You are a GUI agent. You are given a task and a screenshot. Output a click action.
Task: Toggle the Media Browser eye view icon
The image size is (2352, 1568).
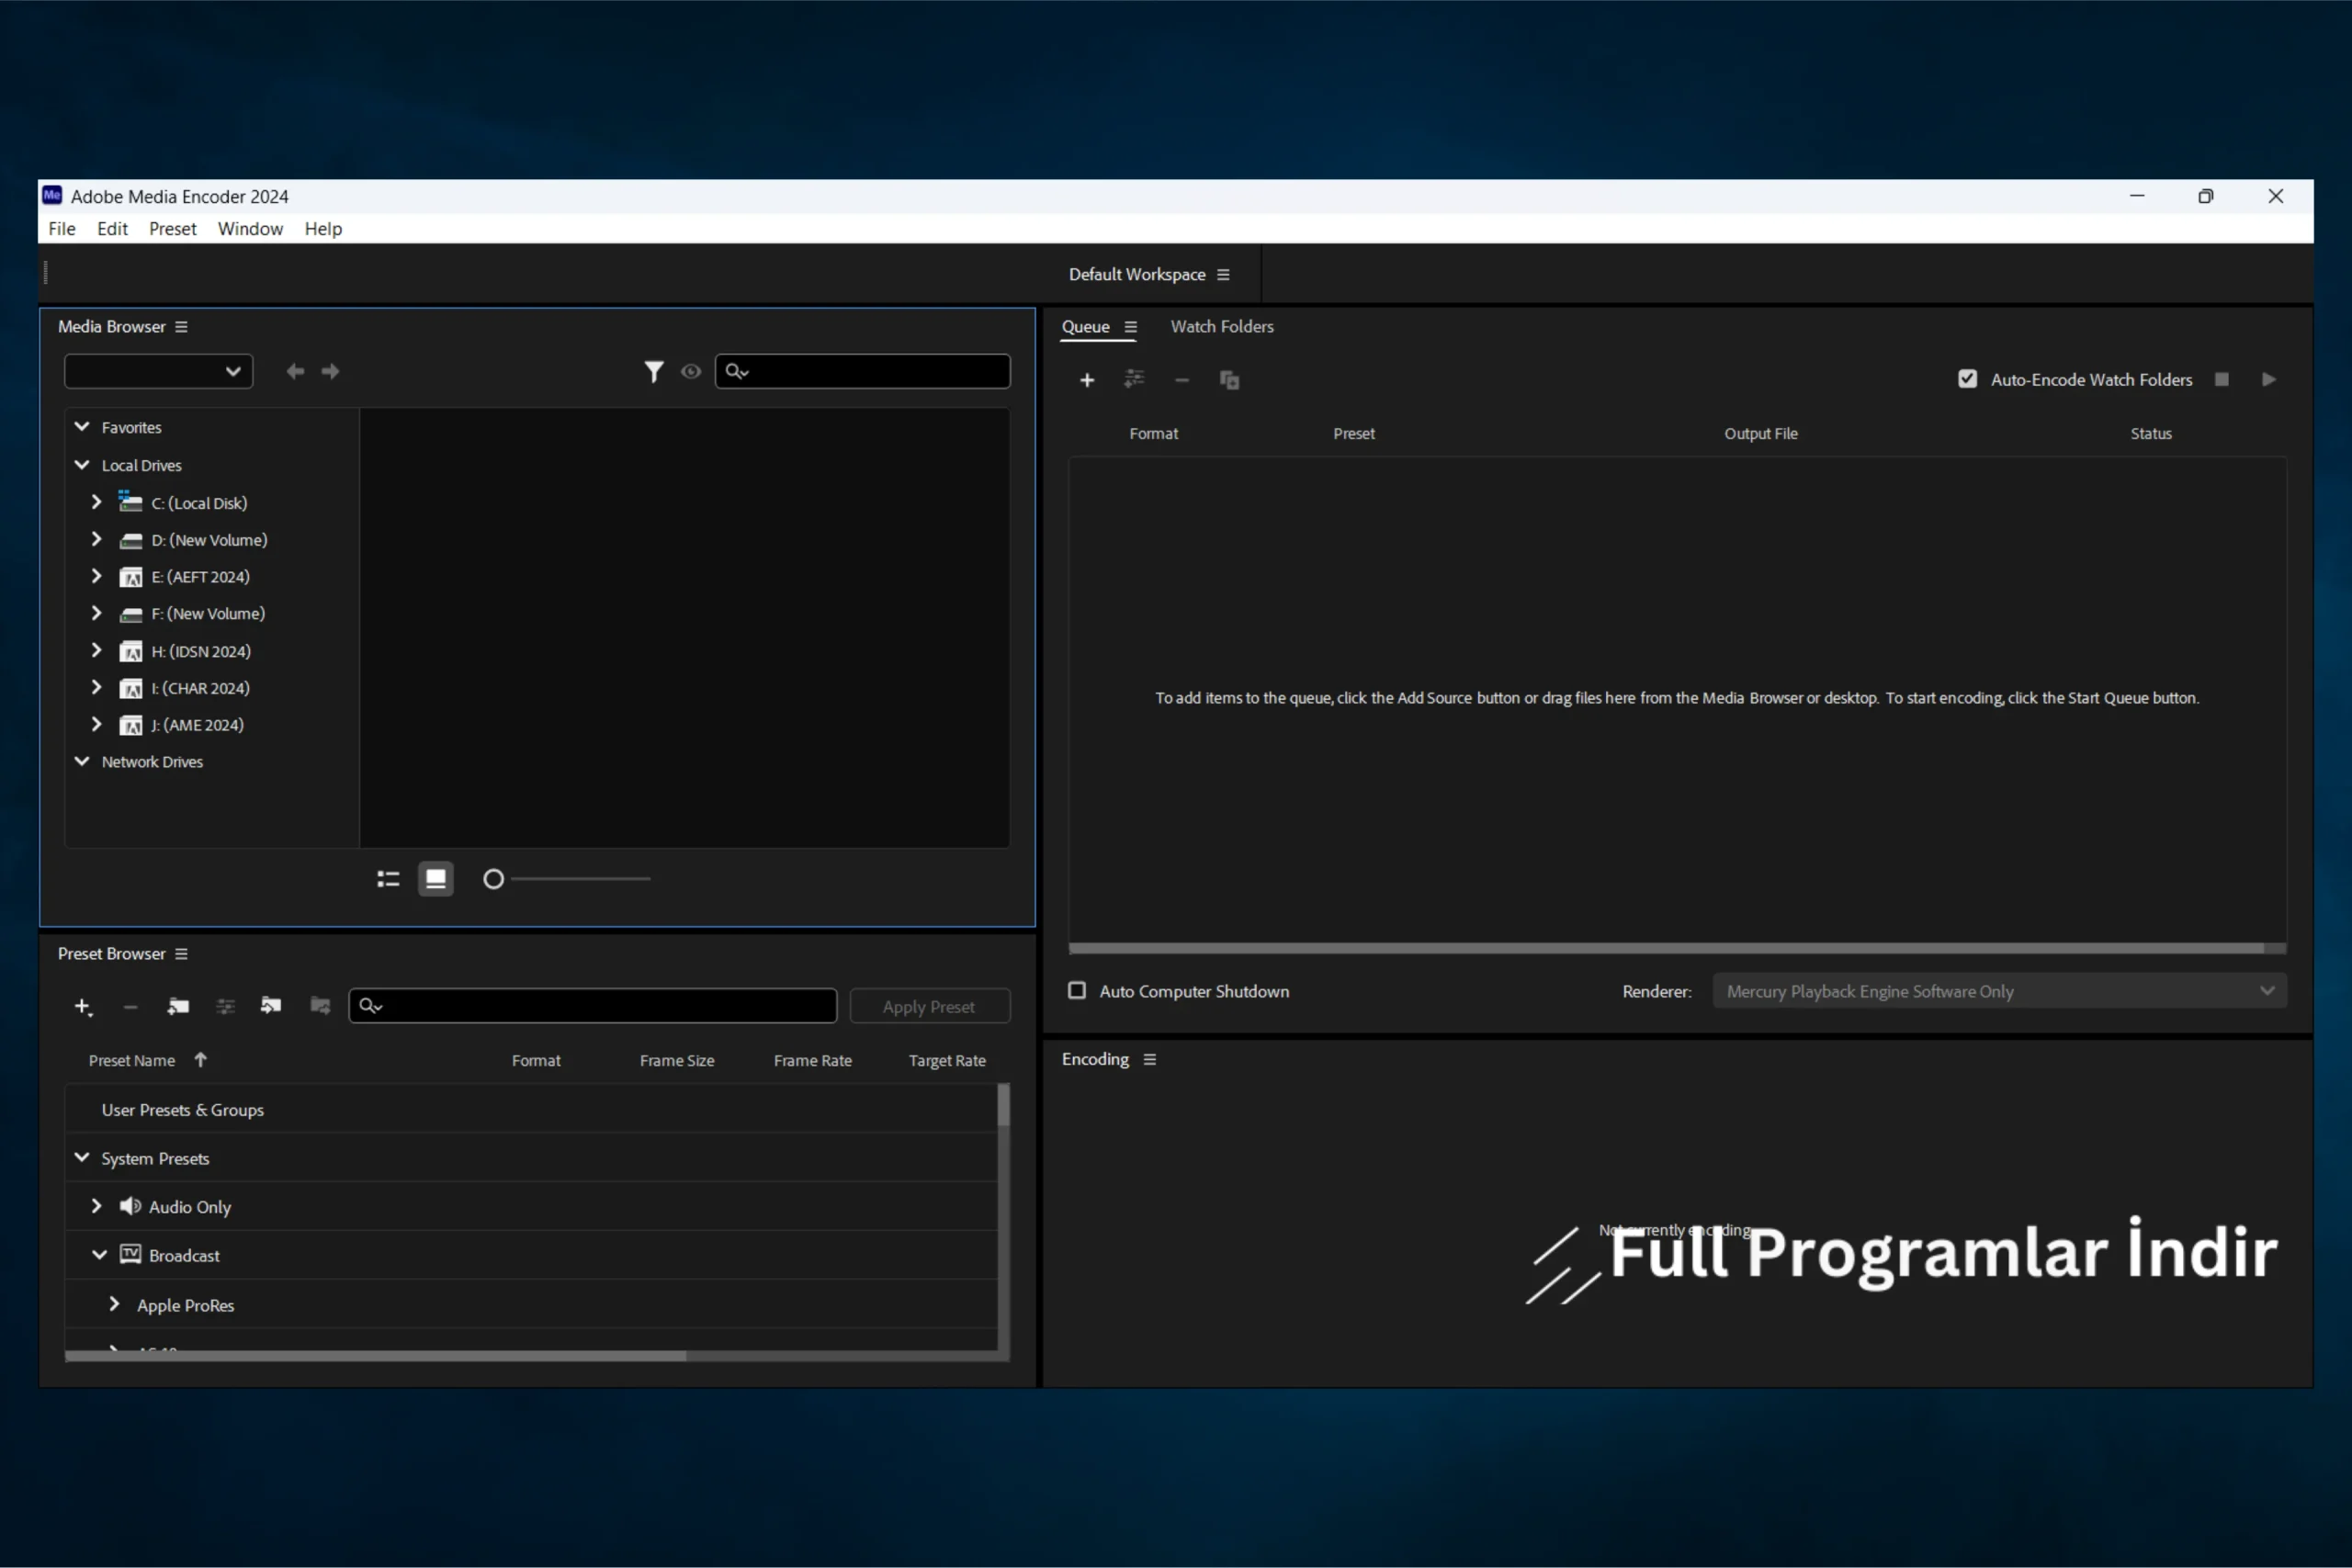[691, 371]
